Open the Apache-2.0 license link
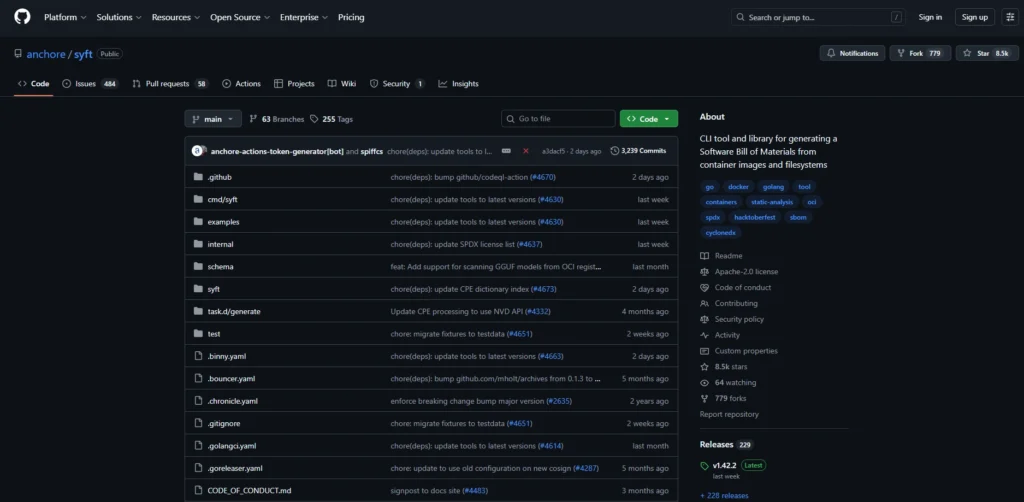Screen dimensions: 1024x502 739,272
